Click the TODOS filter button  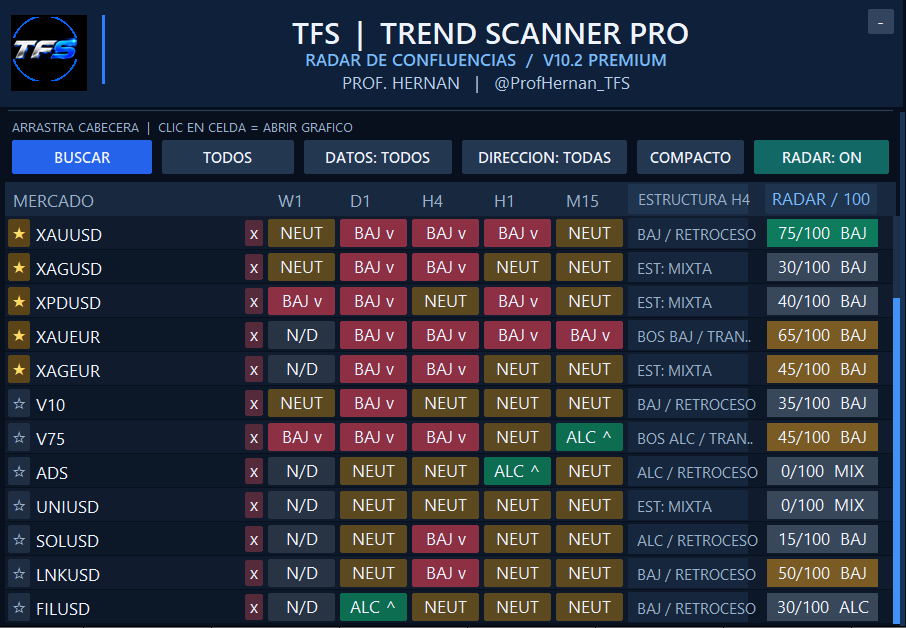[228, 157]
